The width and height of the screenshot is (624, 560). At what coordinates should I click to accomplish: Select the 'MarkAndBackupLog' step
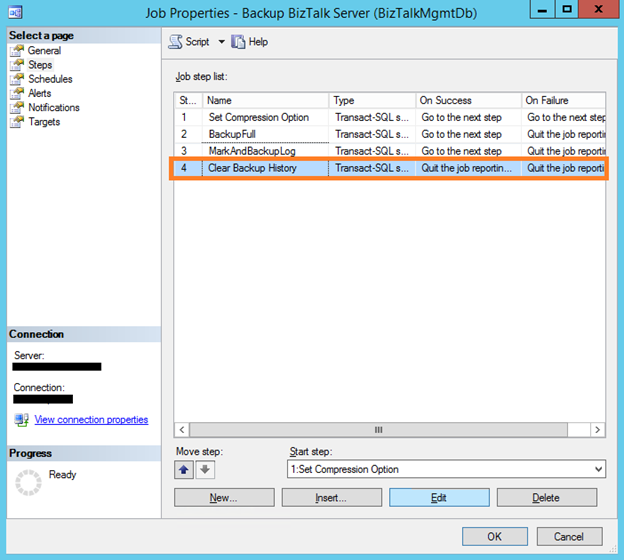(x=390, y=151)
